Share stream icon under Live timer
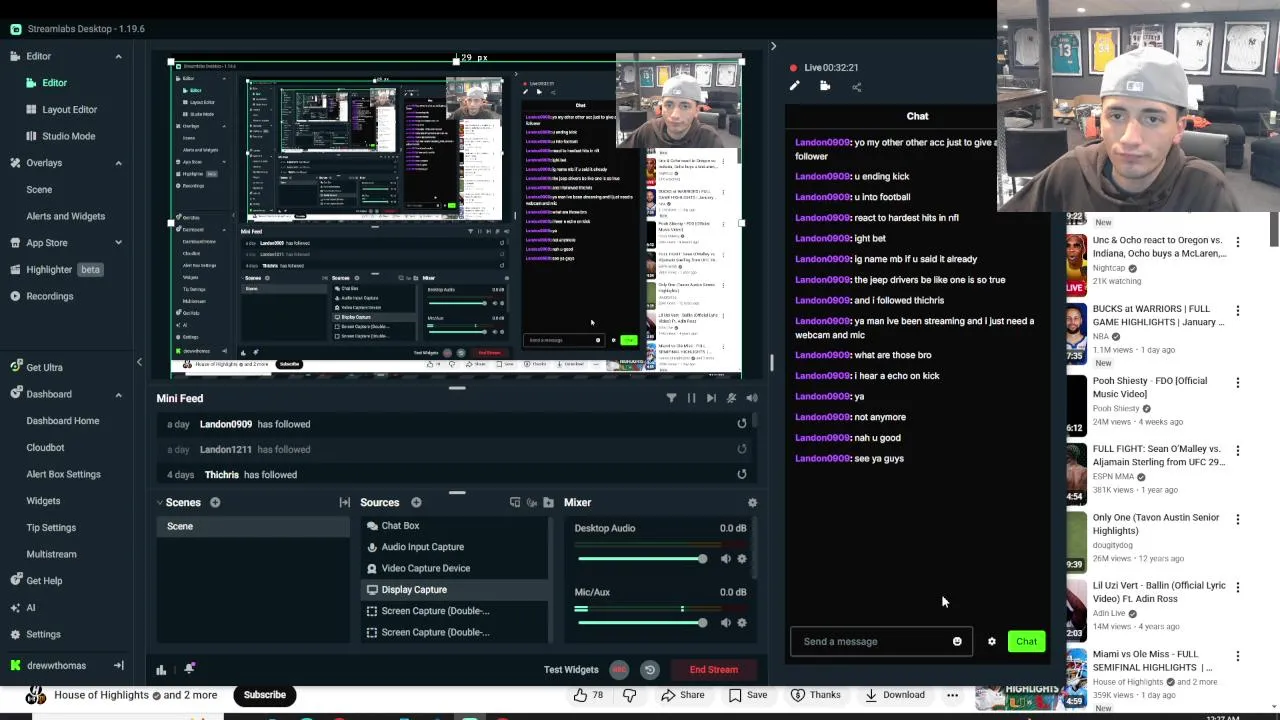Viewport: 1280px width, 720px height. 856,87
